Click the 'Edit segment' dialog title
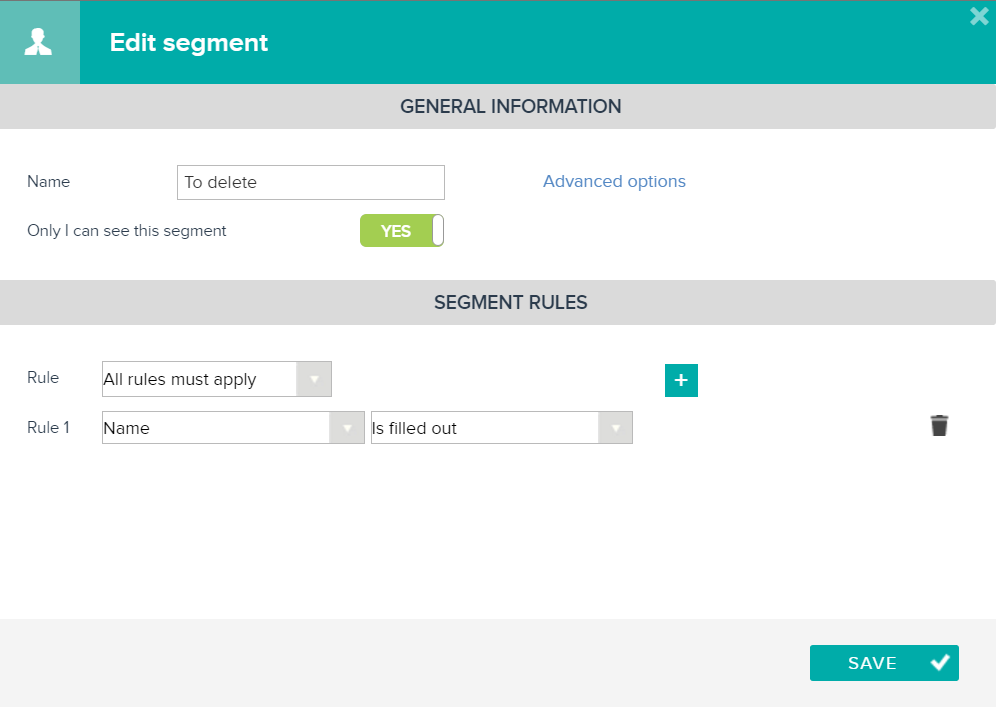 pyautogui.click(x=189, y=43)
